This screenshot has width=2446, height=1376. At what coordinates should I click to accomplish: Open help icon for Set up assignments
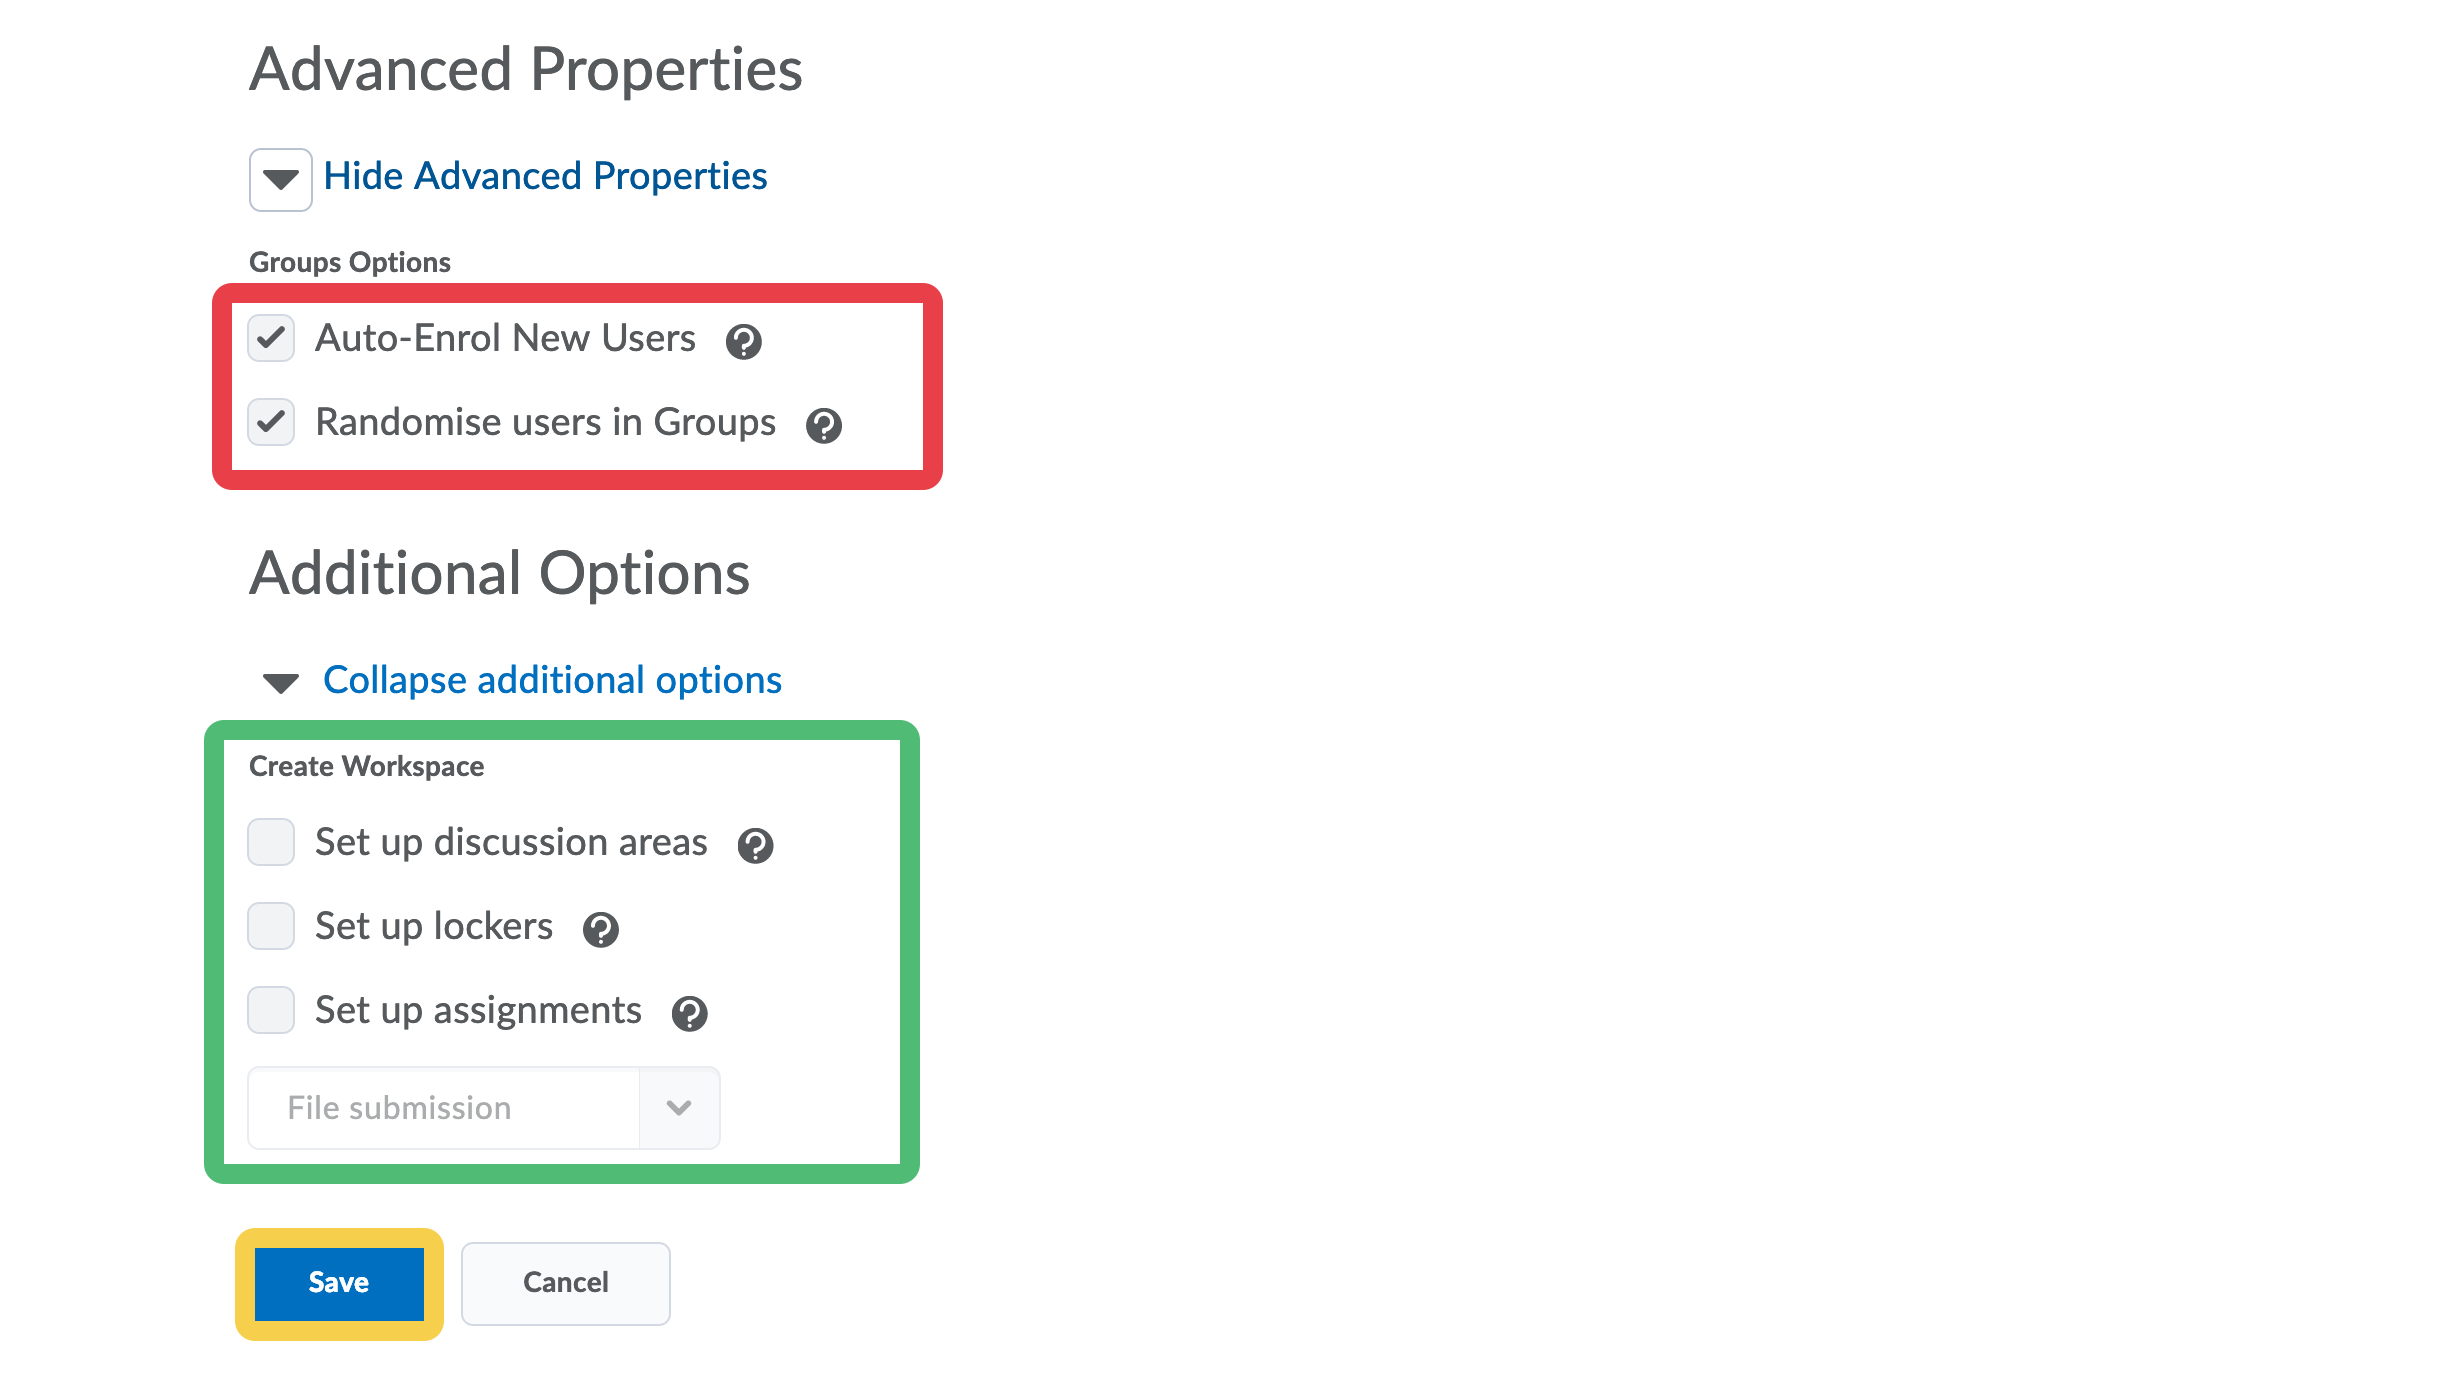coord(689,1014)
